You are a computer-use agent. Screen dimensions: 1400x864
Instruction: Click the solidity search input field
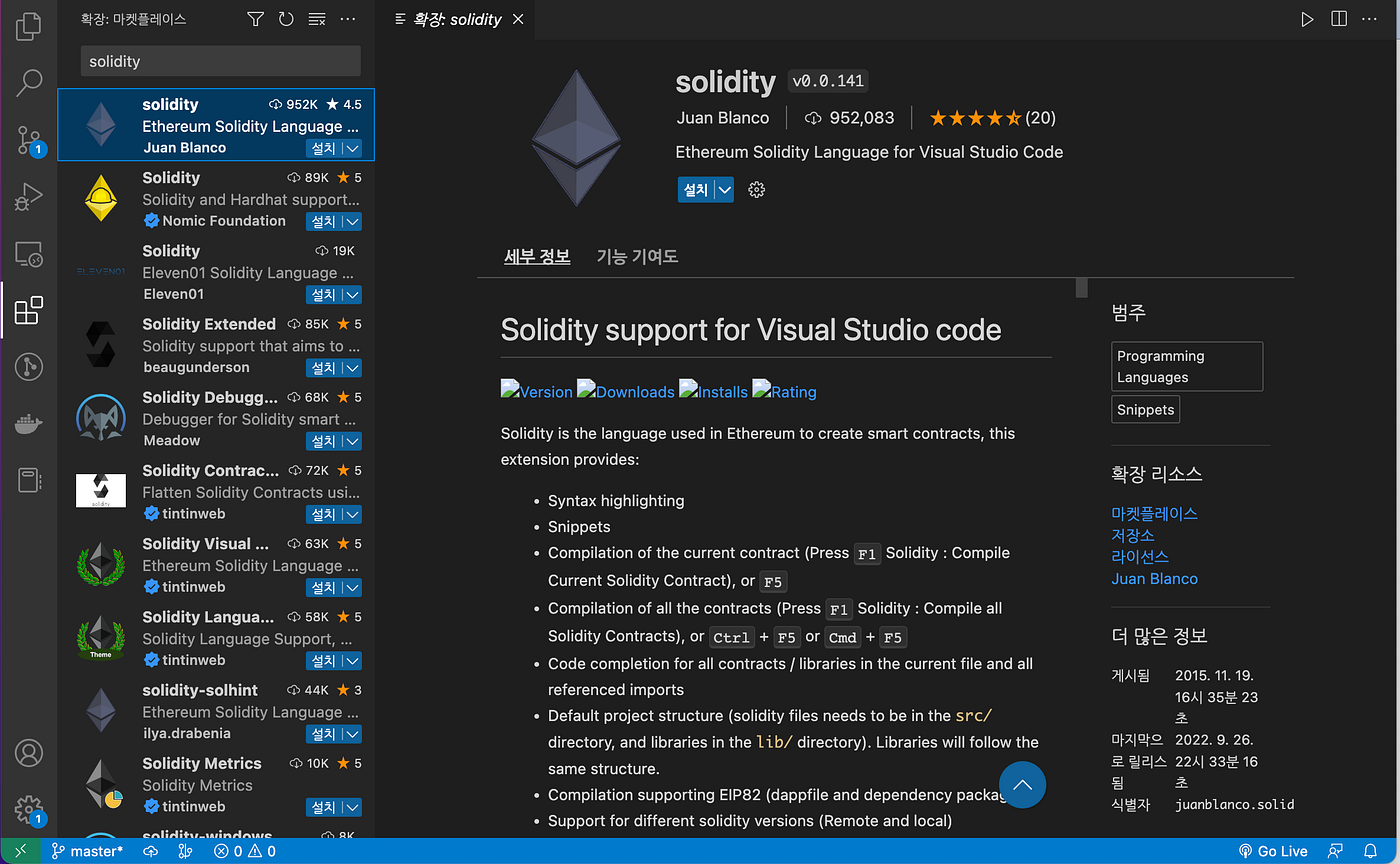click(220, 61)
